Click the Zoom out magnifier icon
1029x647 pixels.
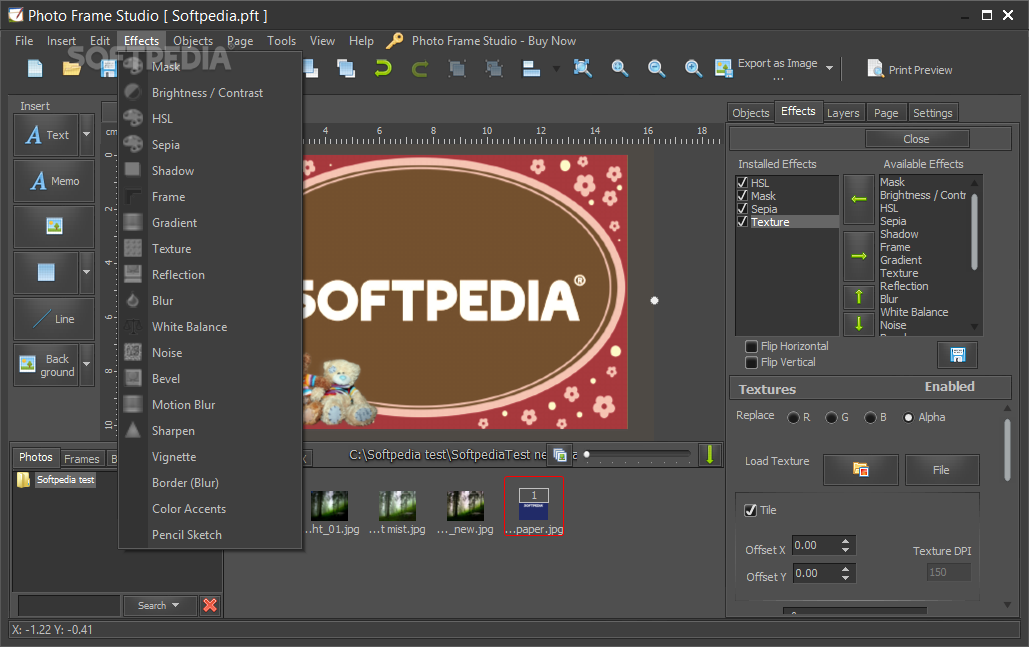(656, 68)
